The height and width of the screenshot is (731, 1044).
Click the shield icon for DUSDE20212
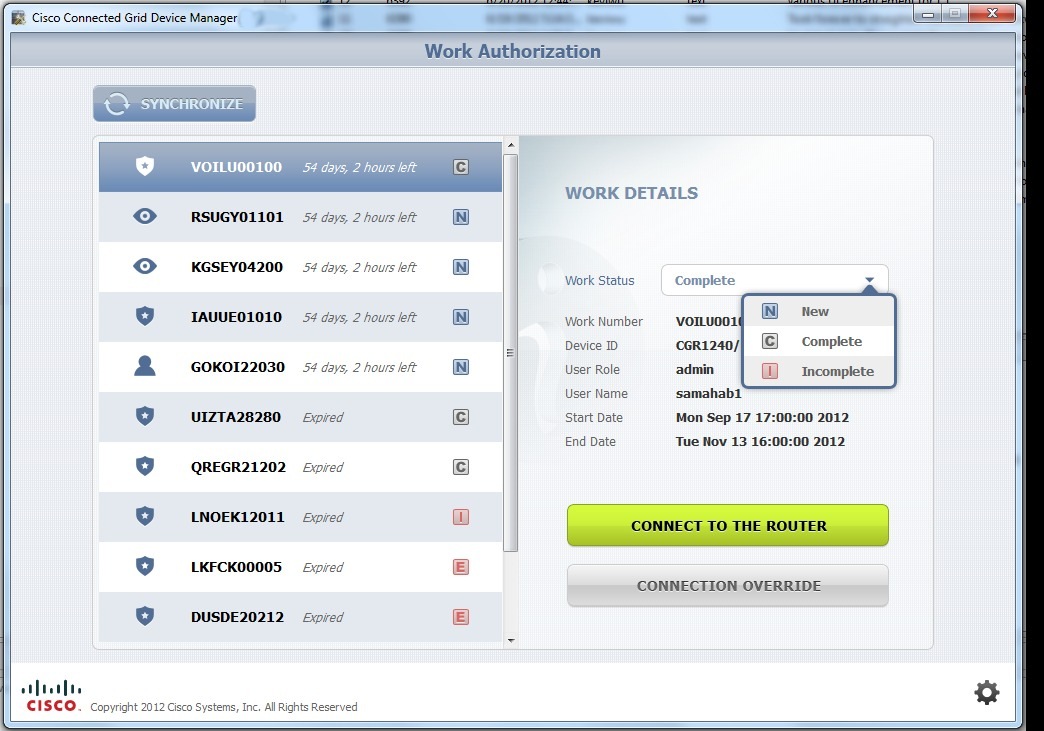(x=144, y=616)
